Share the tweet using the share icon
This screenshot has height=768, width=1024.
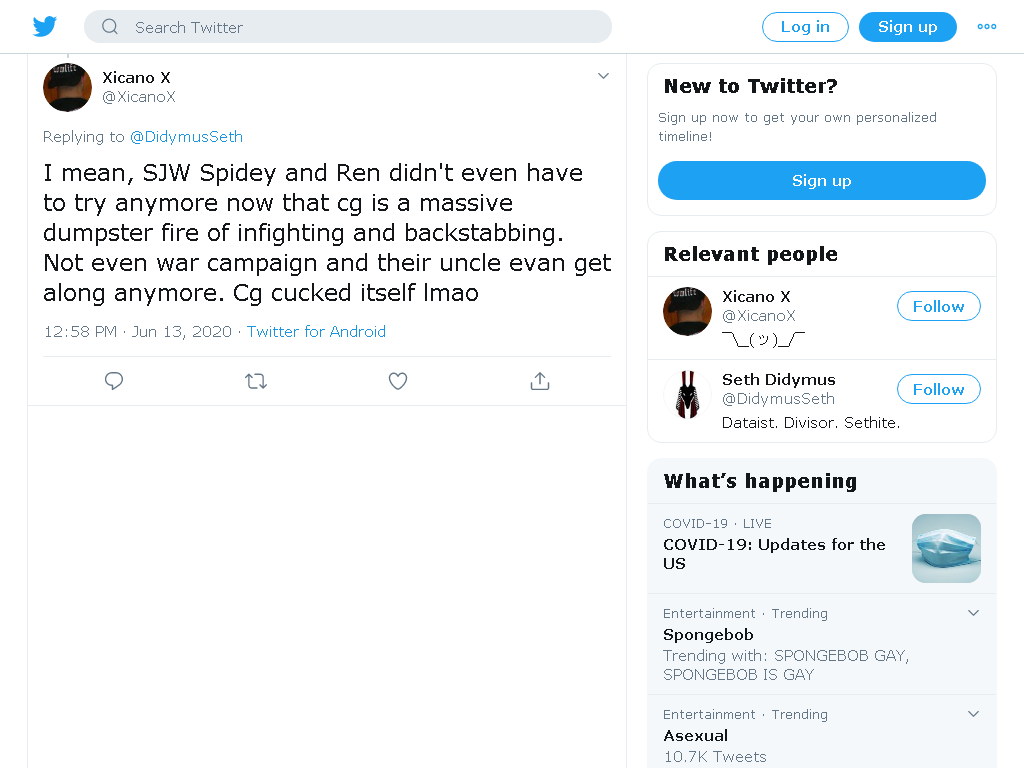pyautogui.click(x=539, y=381)
